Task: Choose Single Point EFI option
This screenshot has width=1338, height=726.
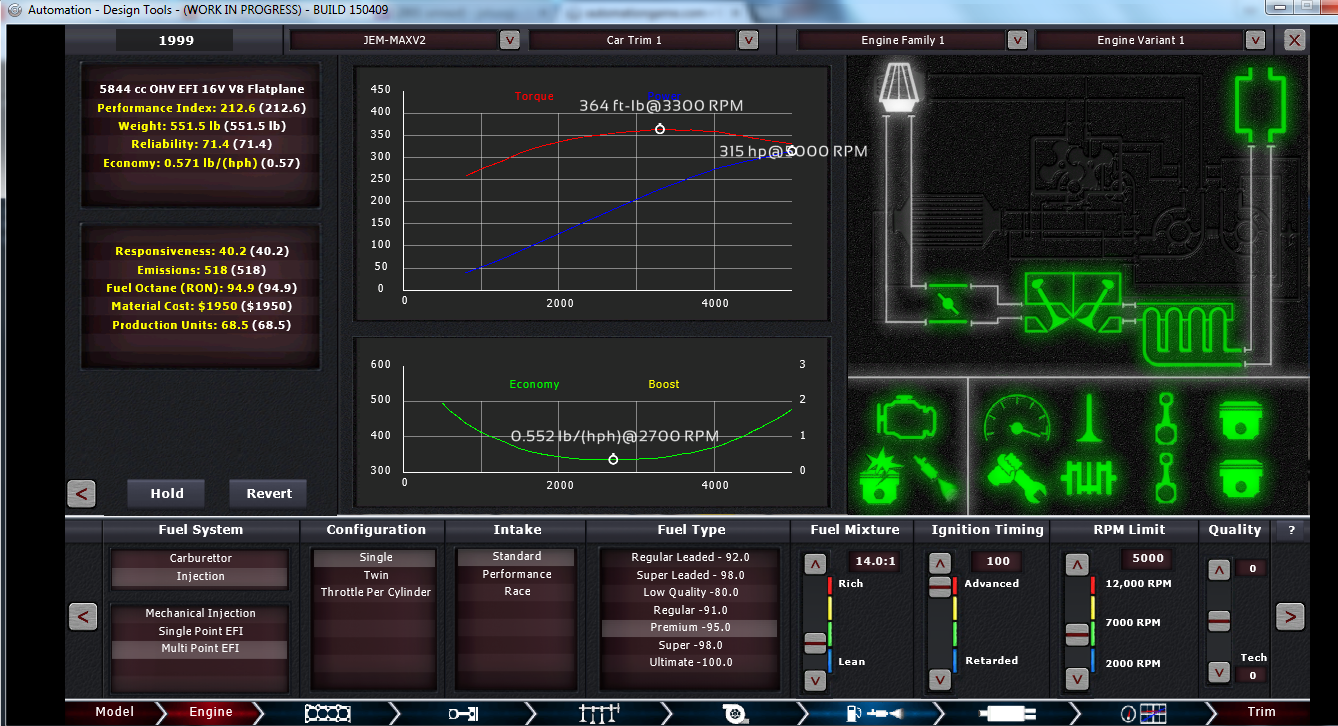Action: (200, 631)
